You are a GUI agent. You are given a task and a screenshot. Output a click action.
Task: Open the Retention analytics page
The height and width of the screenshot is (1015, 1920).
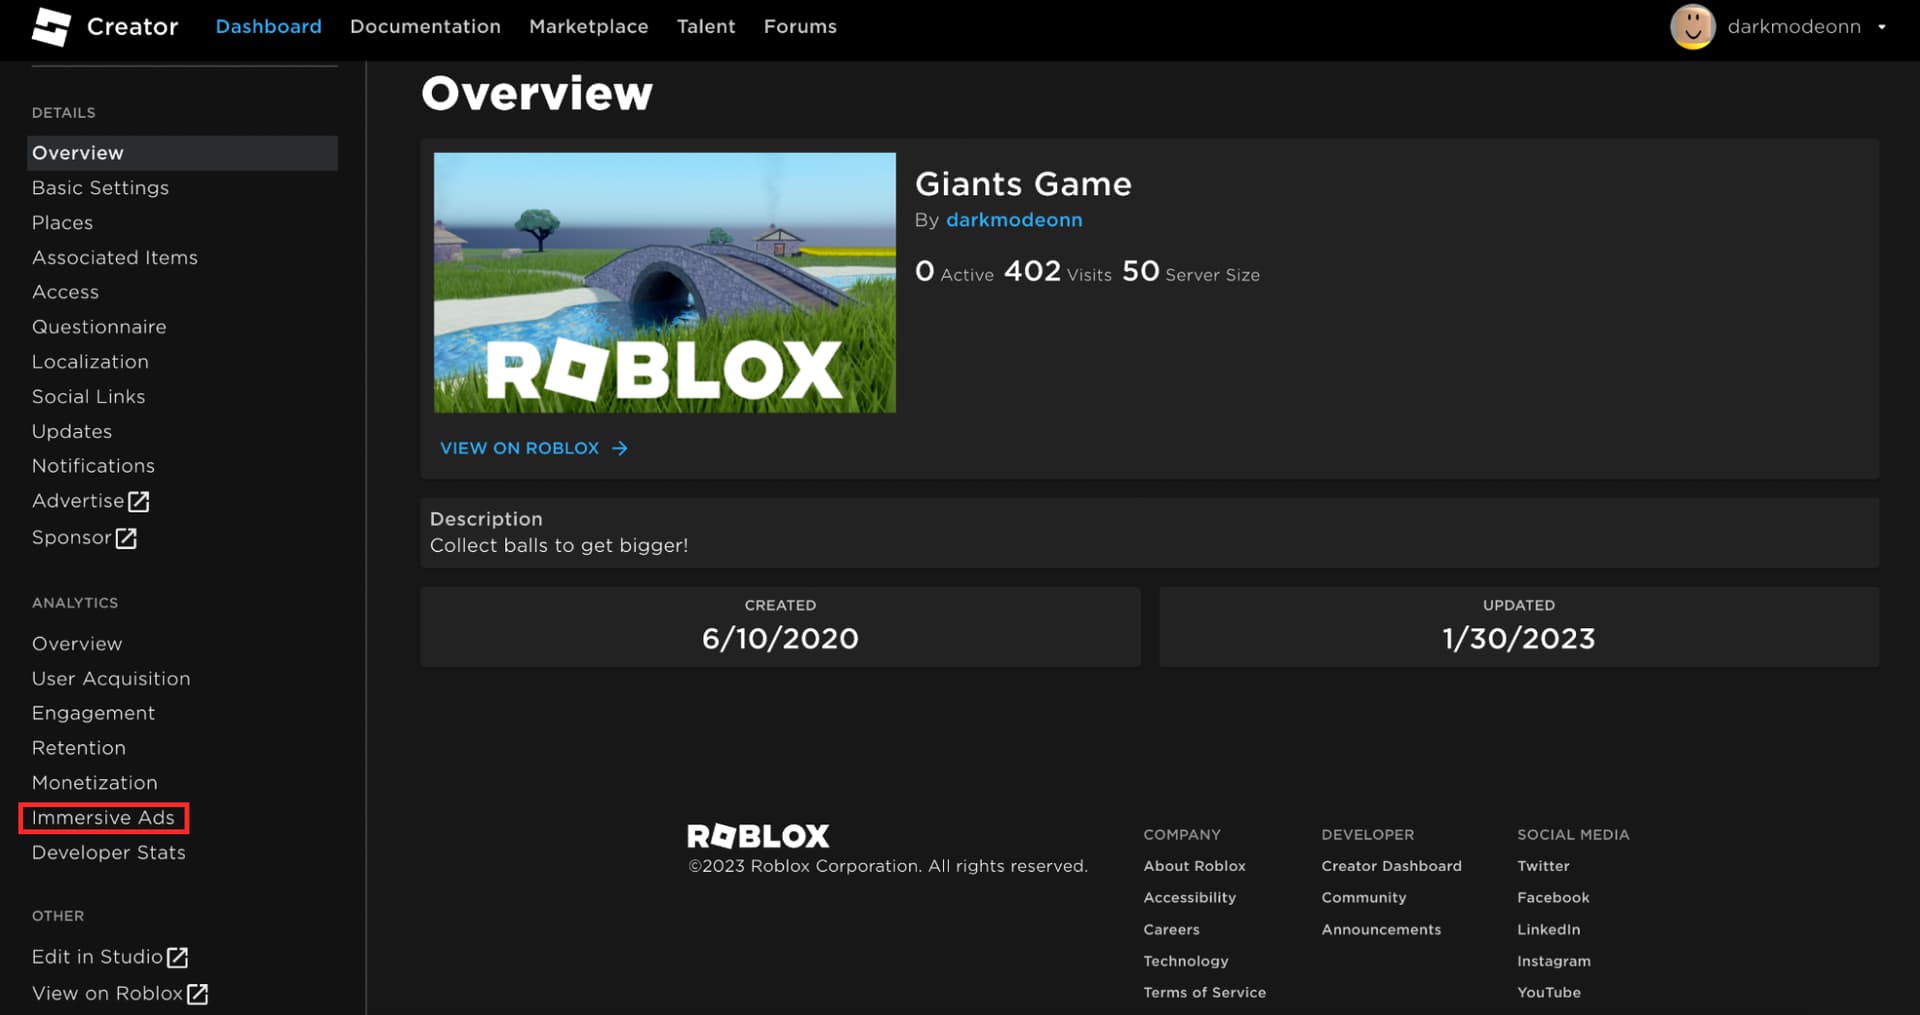(x=78, y=747)
